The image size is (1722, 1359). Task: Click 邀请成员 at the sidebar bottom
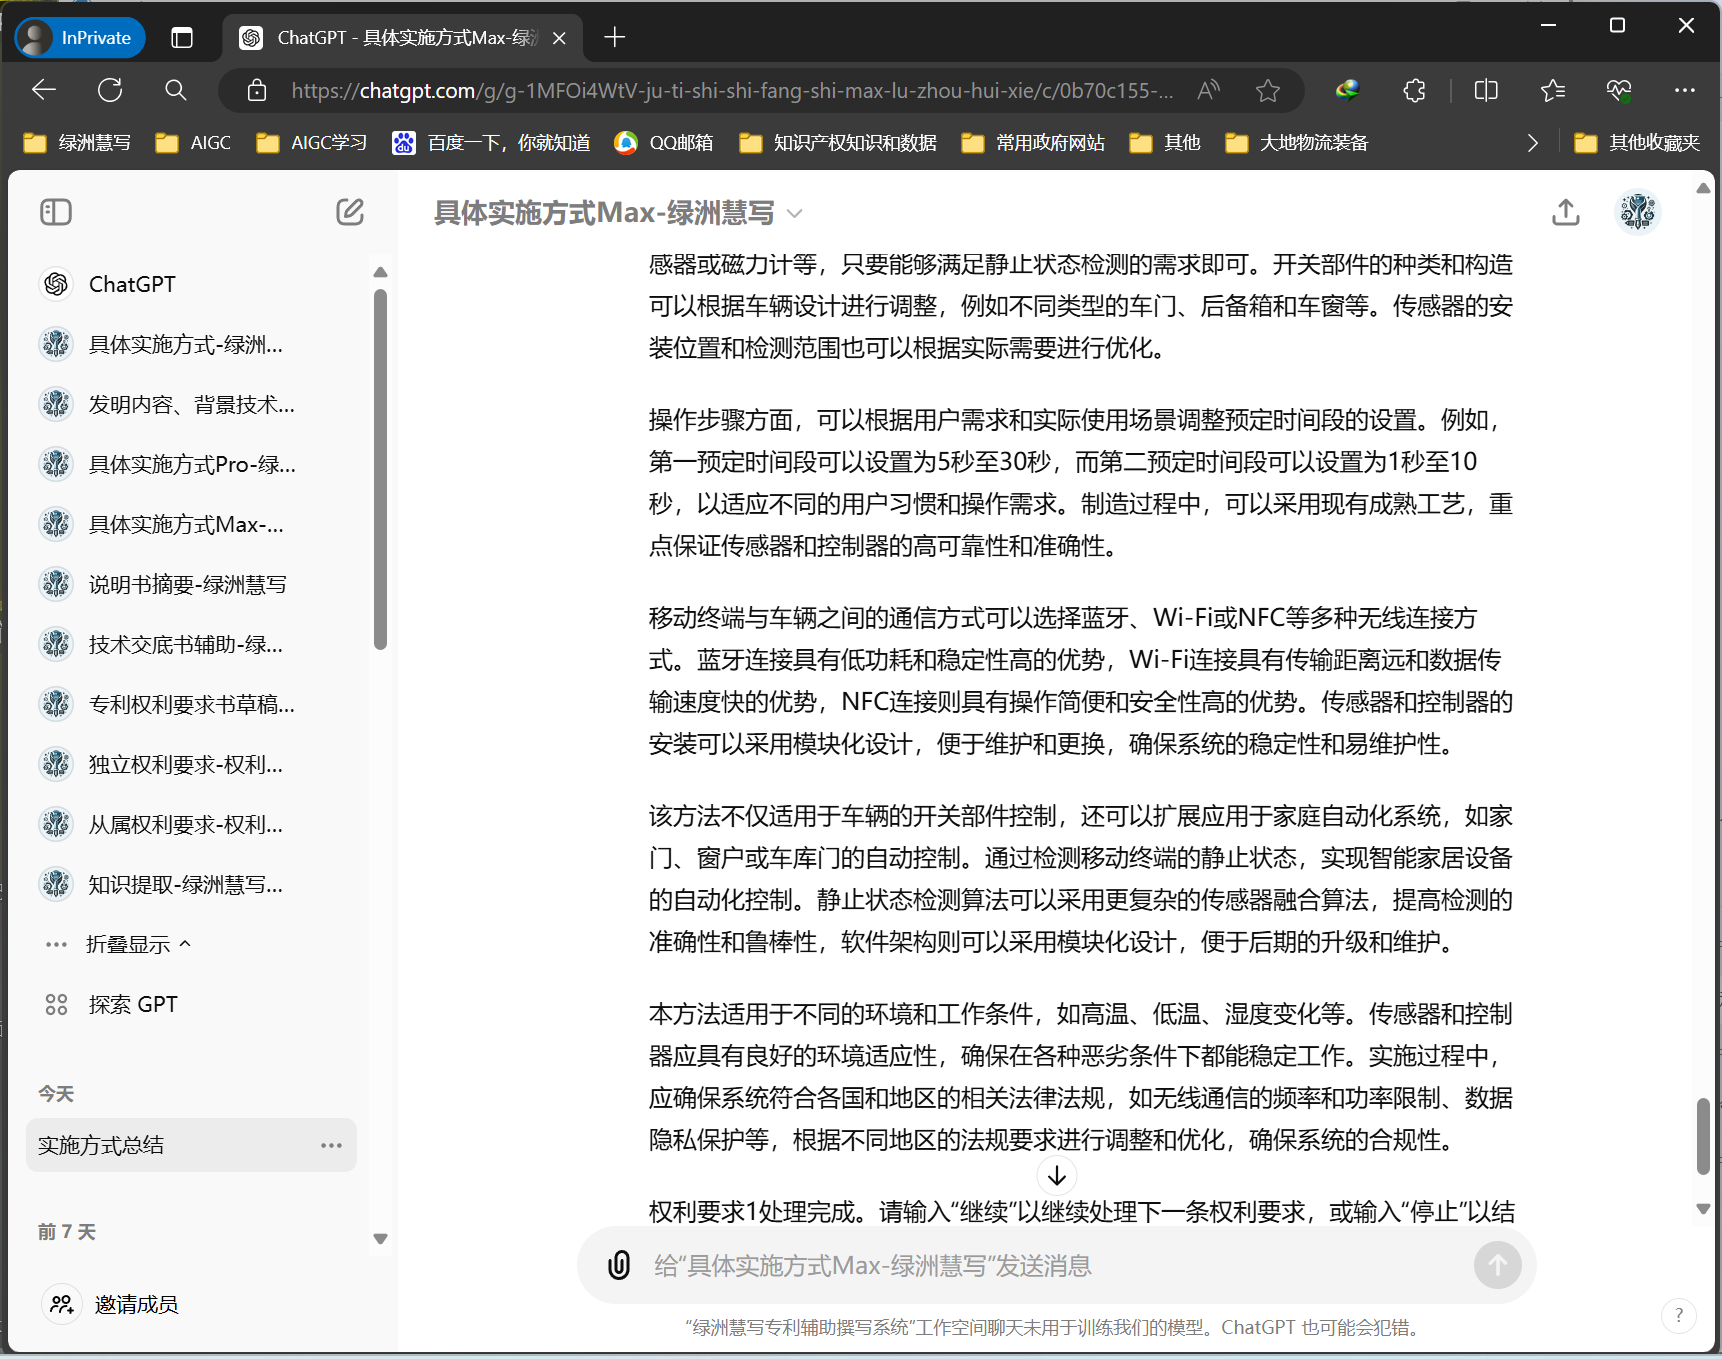click(x=135, y=1304)
